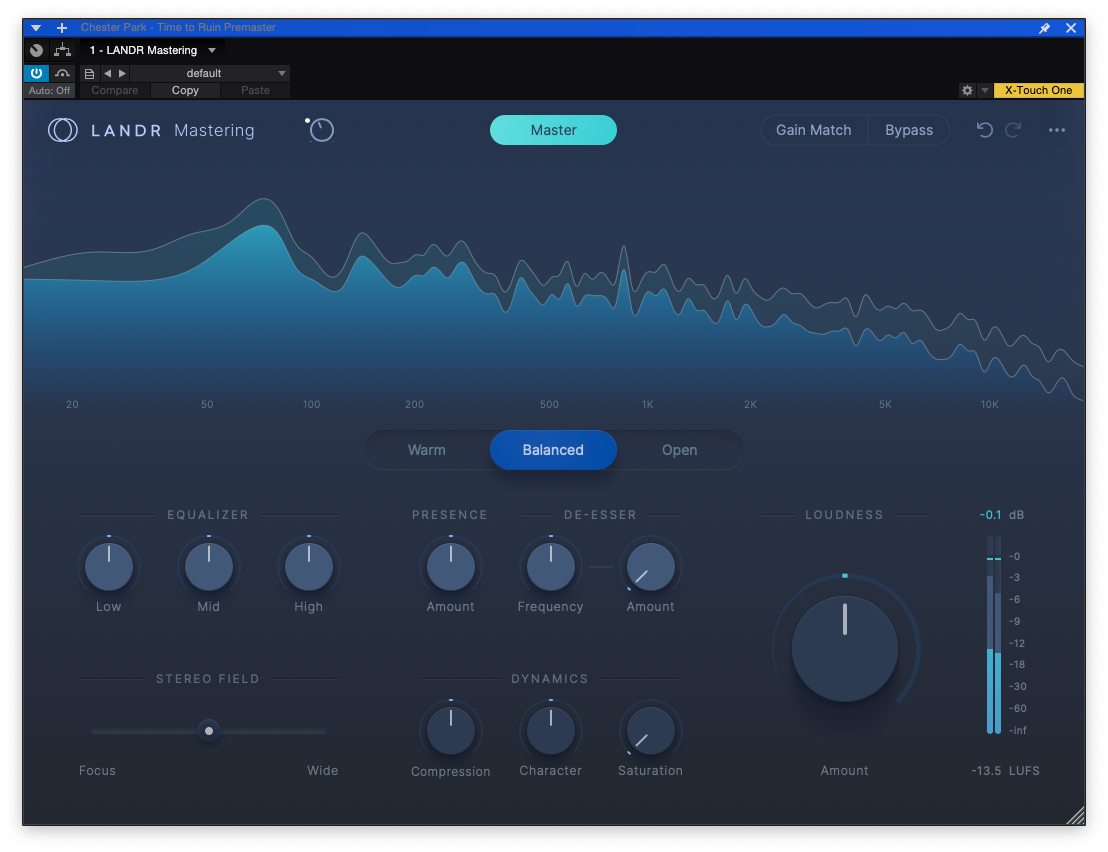Click the Master button
This screenshot has height=852, width=1108.
coord(553,130)
